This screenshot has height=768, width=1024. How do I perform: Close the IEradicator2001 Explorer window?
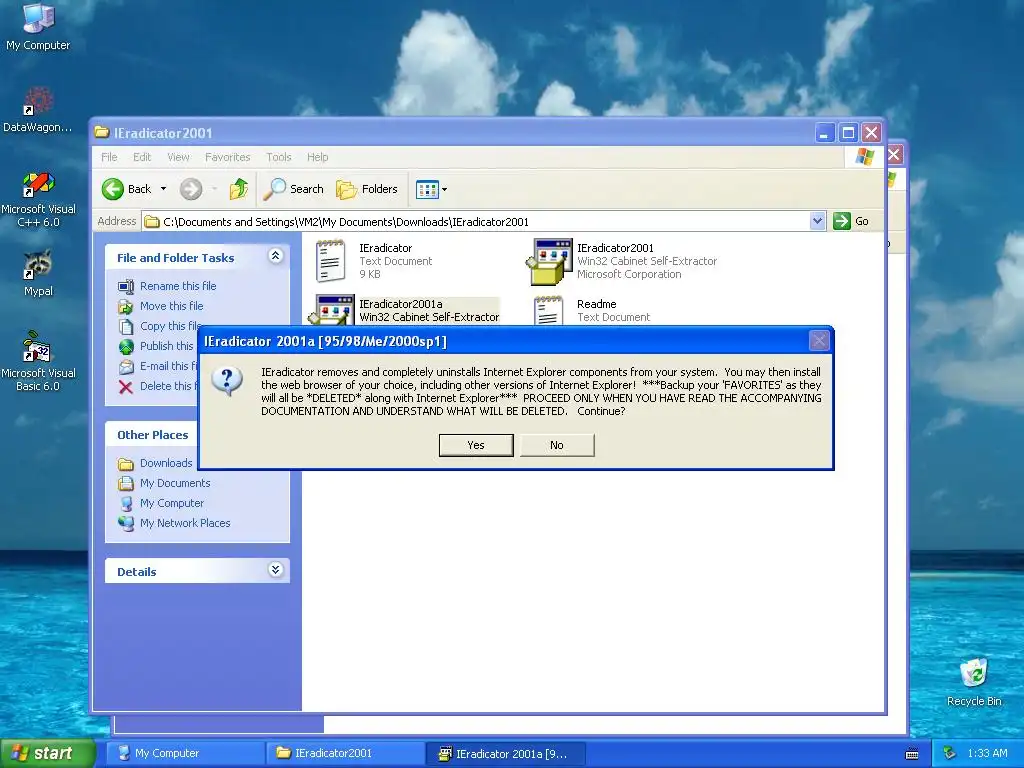[871, 133]
